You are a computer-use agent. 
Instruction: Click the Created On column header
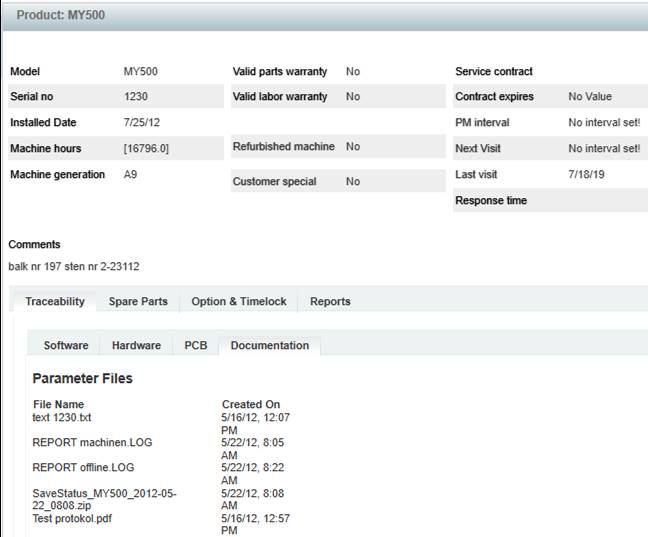251,404
